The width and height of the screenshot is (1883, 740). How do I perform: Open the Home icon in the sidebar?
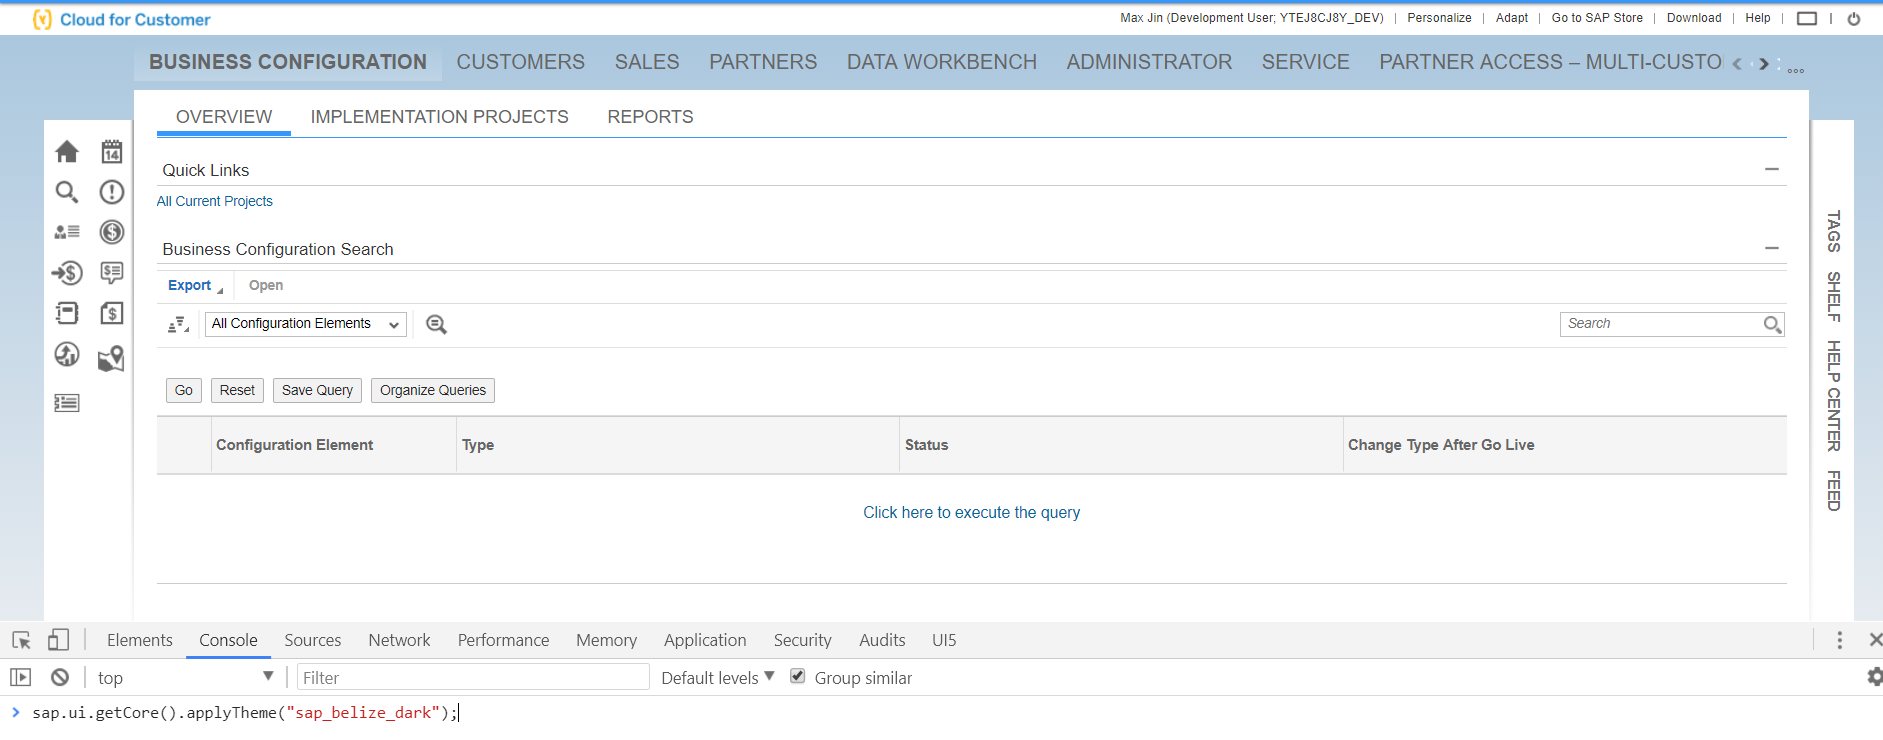coord(67,151)
